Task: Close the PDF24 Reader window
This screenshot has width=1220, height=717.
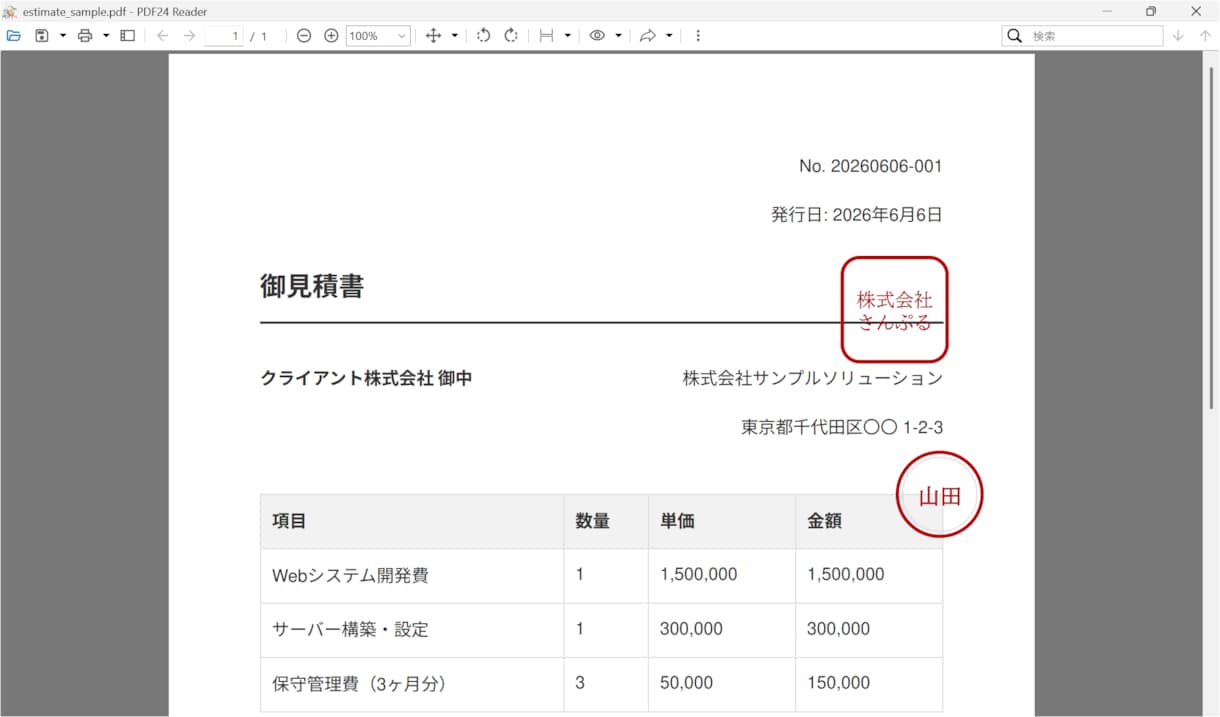Action: click(1196, 11)
